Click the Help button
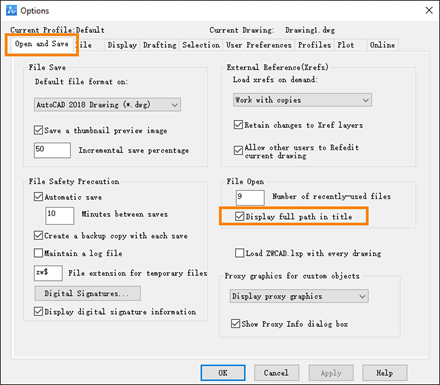This screenshot has width=440, height=385. [x=385, y=373]
